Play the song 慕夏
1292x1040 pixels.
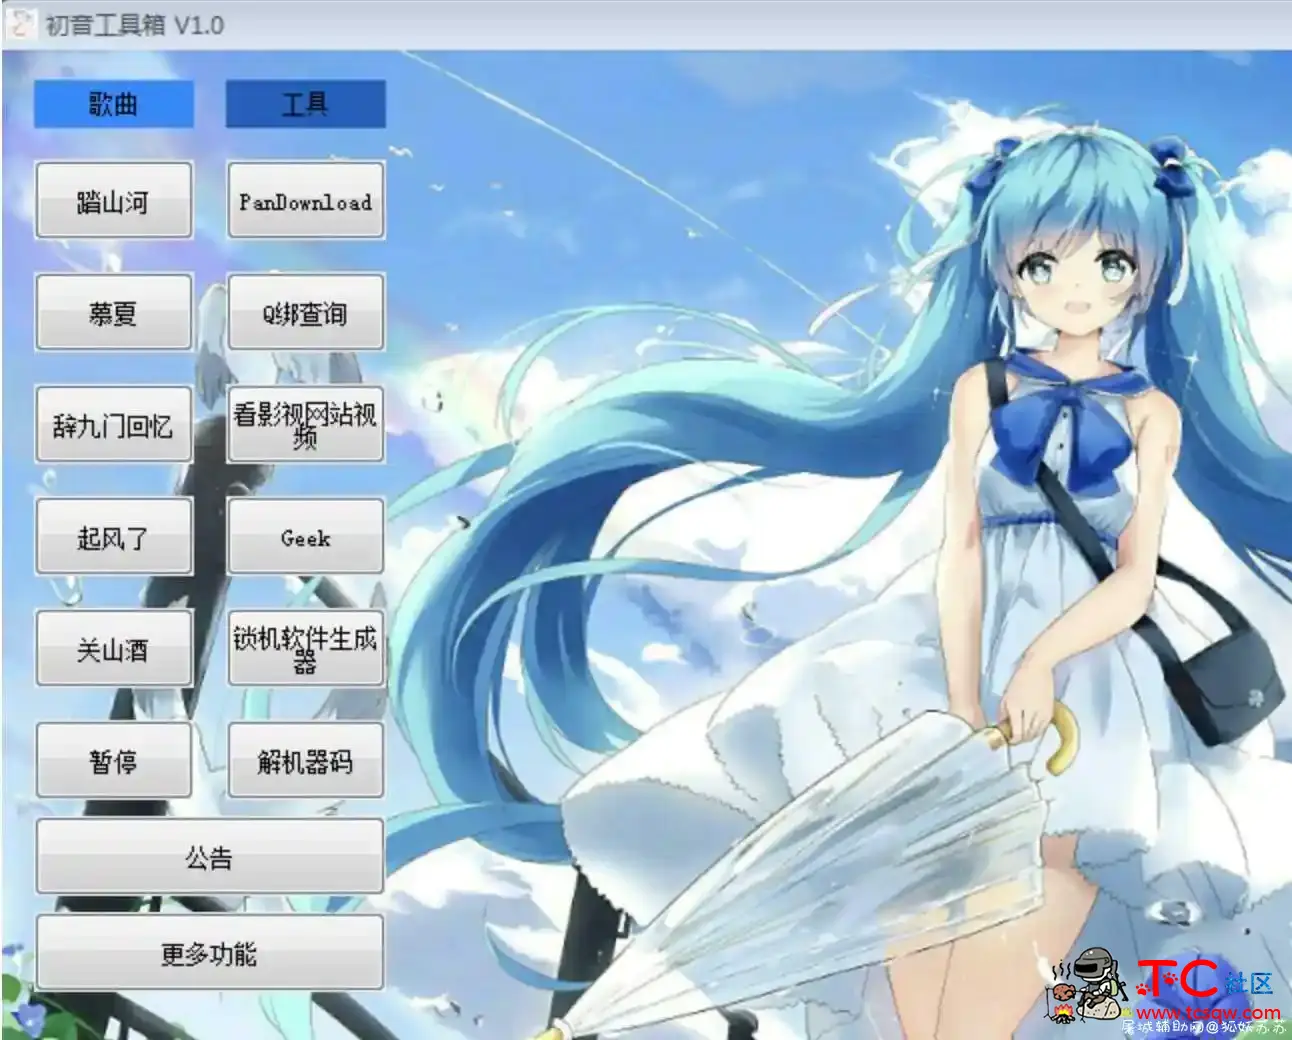pos(113,313)
